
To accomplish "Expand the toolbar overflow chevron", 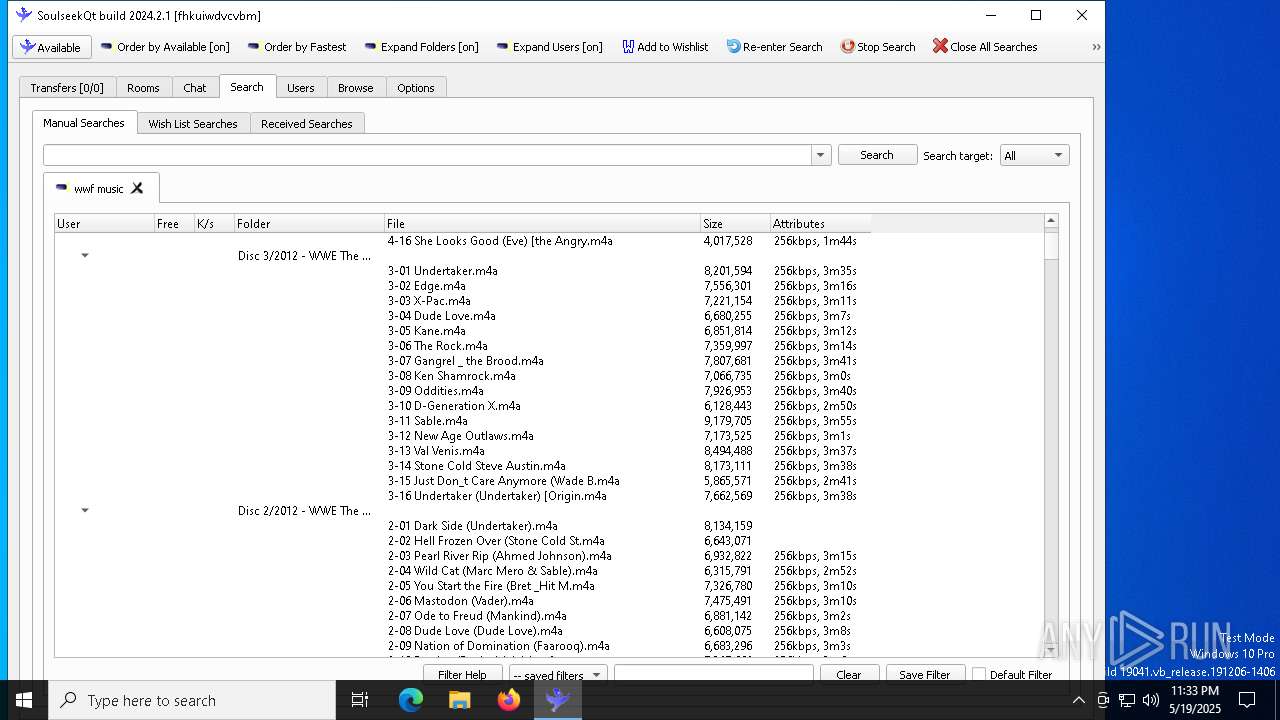I will 1096,47.
